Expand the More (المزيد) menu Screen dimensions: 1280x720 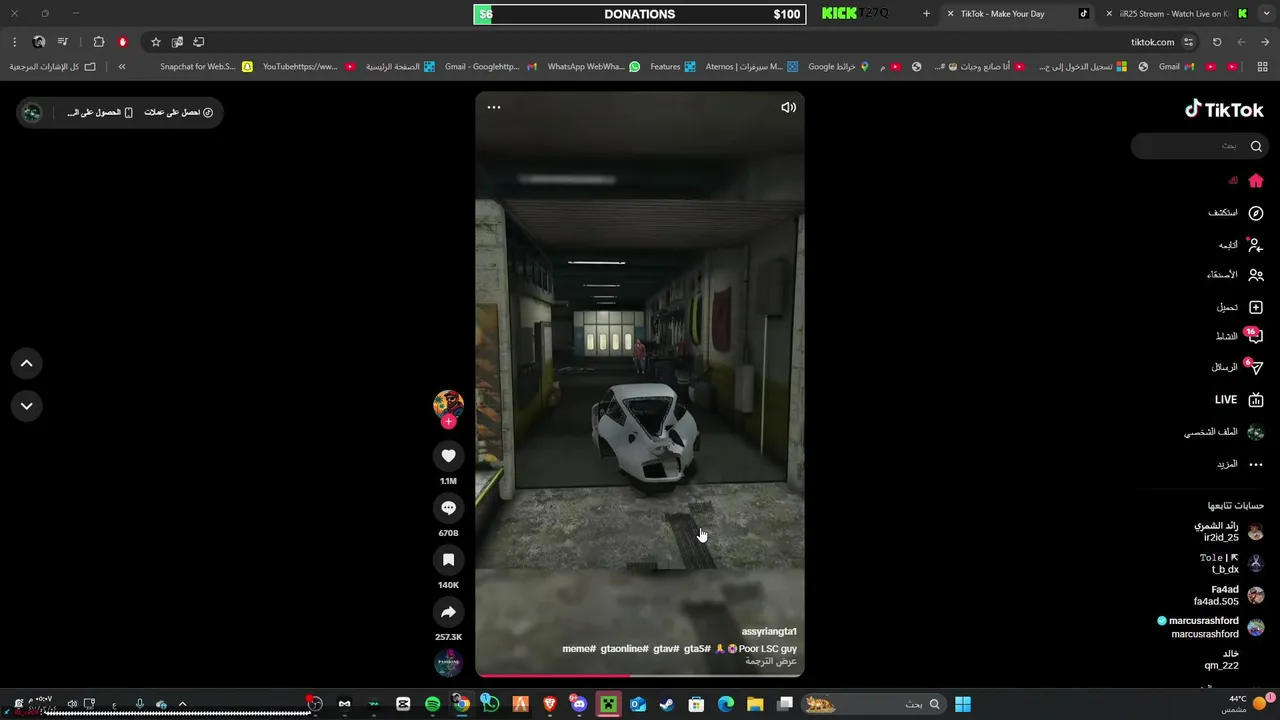(x=1240, y=464)
